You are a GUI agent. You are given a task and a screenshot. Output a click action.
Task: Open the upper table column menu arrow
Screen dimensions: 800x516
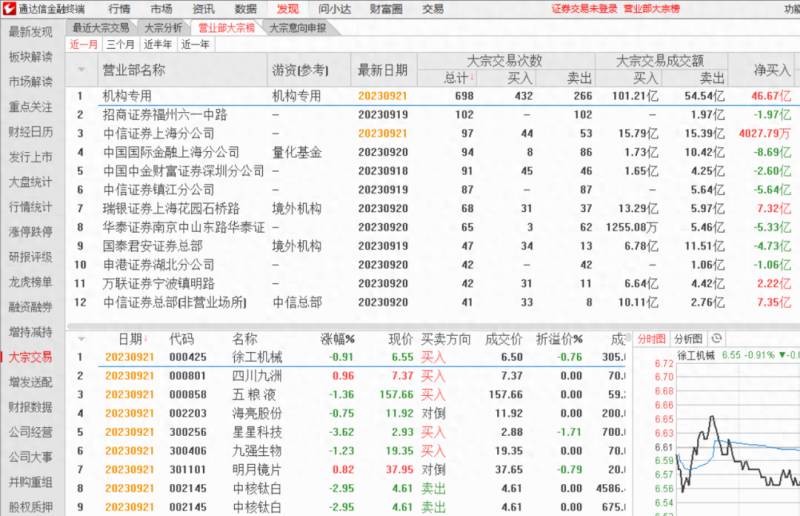[x=81, y=69]
